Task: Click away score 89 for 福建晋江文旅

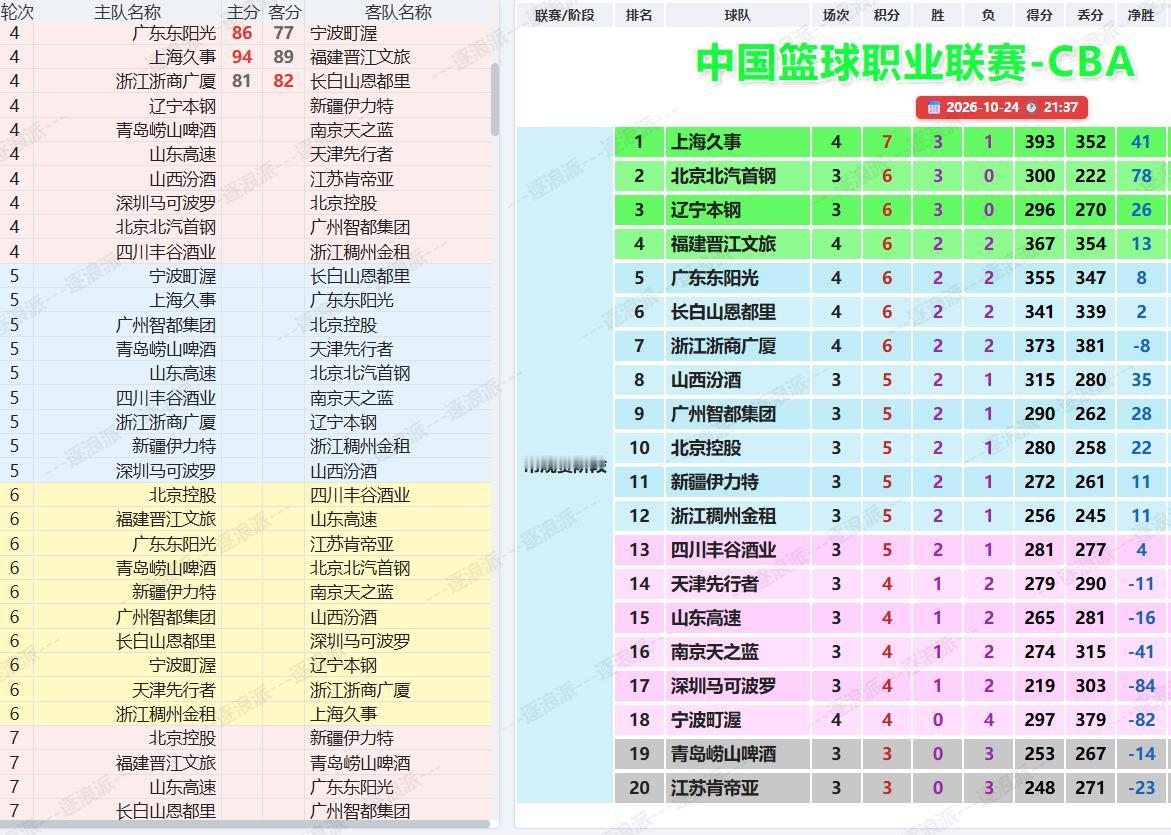Action: coord(284,57)
